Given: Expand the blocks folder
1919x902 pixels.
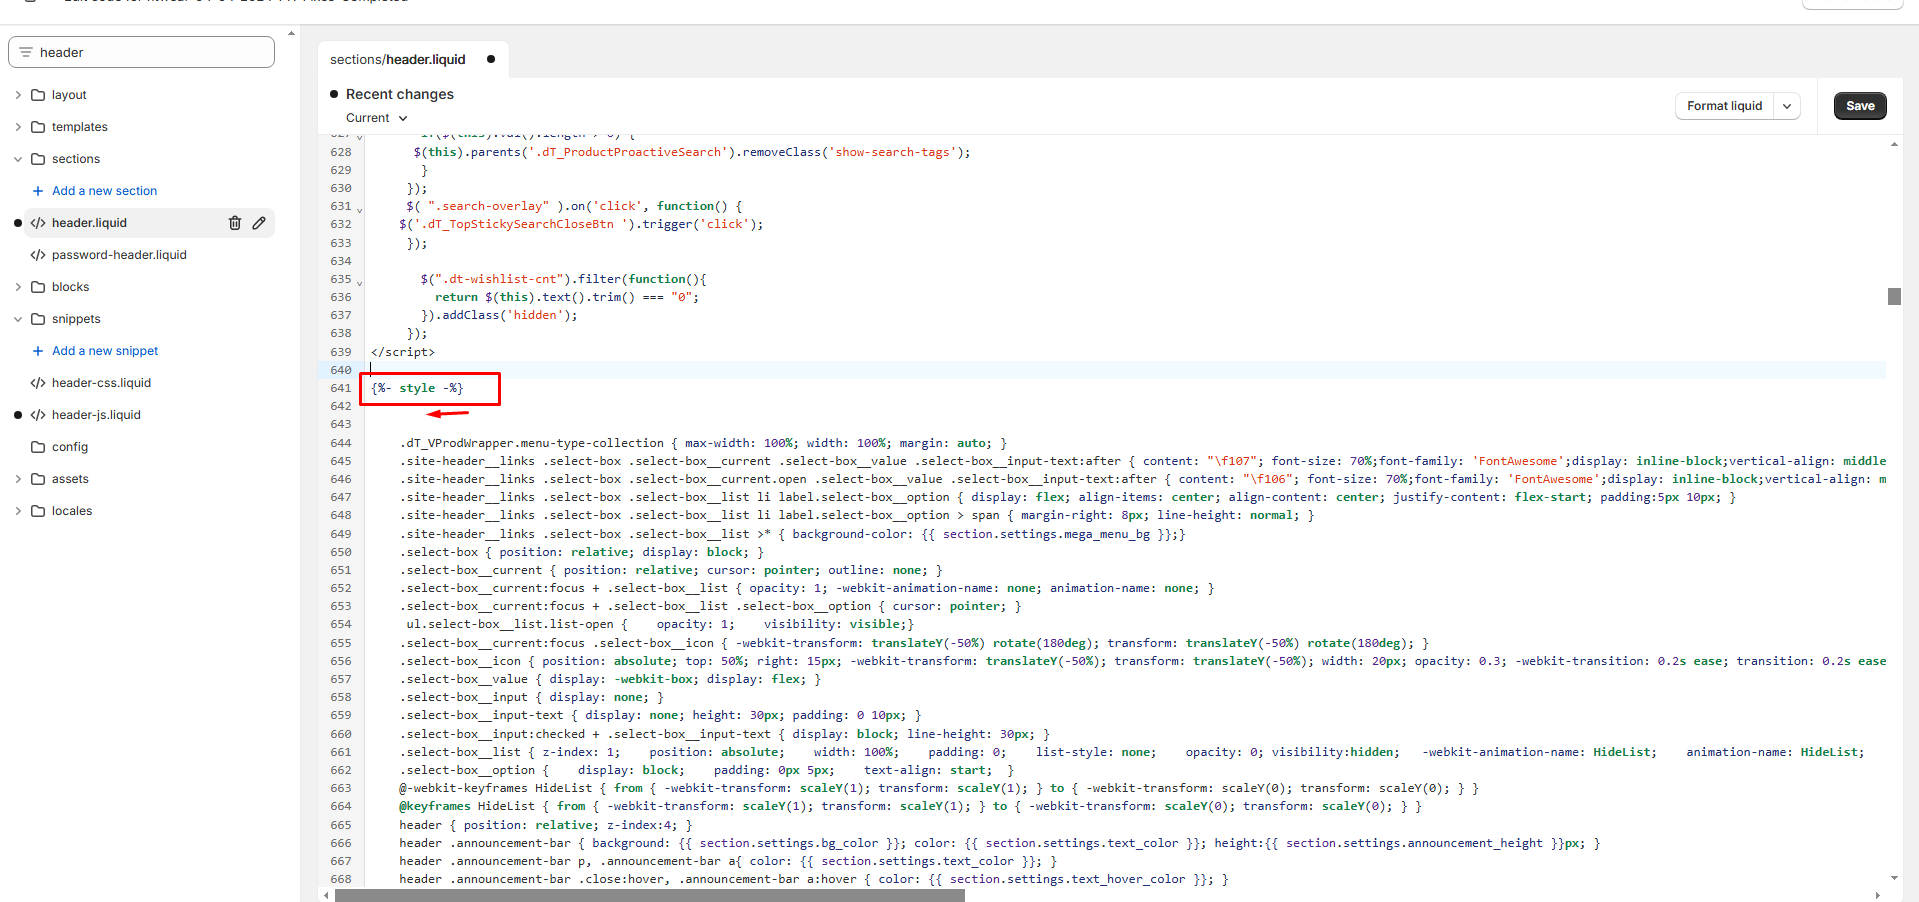Looking at the screenshot, I should pos(18,287).
